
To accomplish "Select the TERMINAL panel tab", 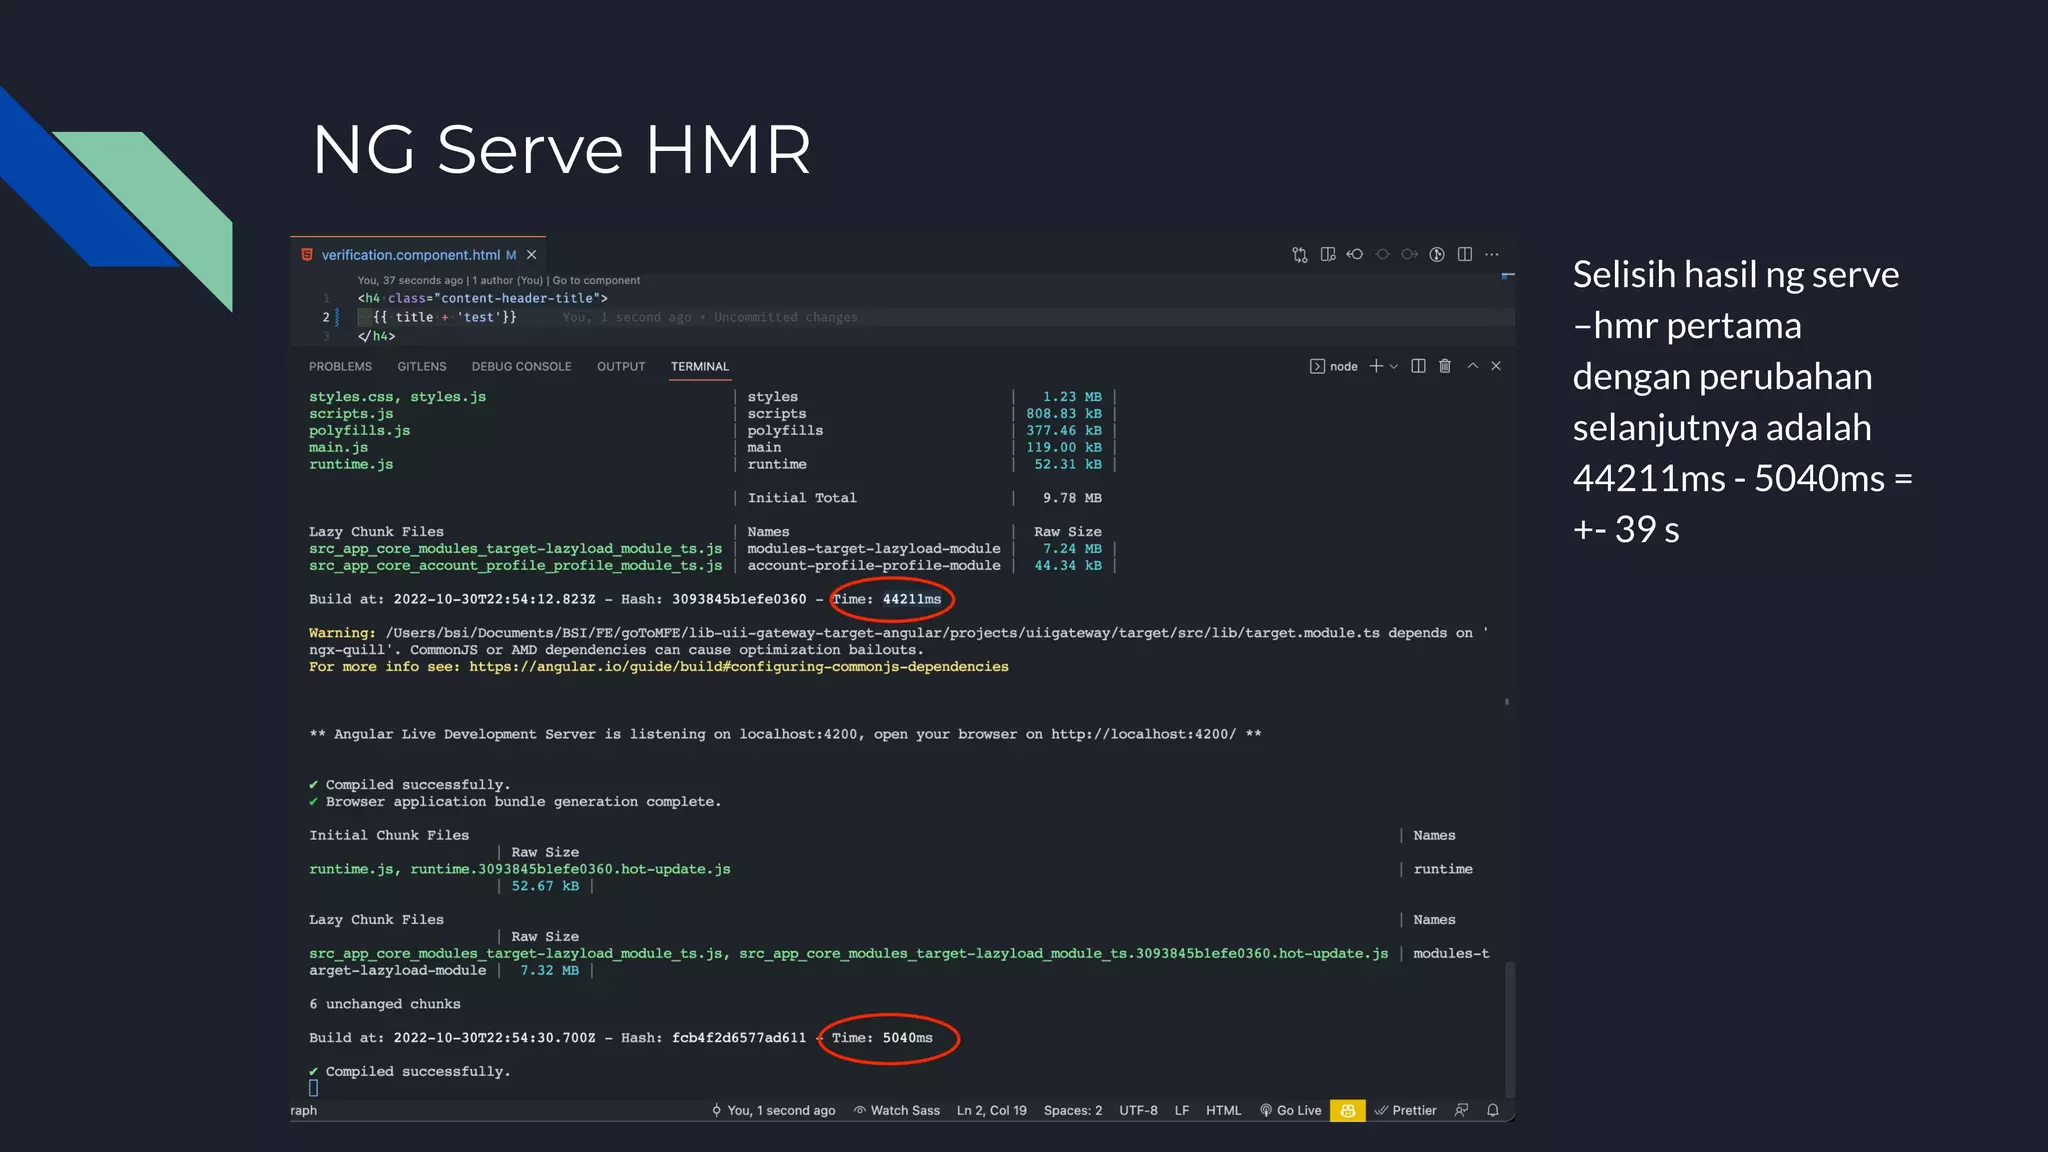I will [x=700, y=367].
